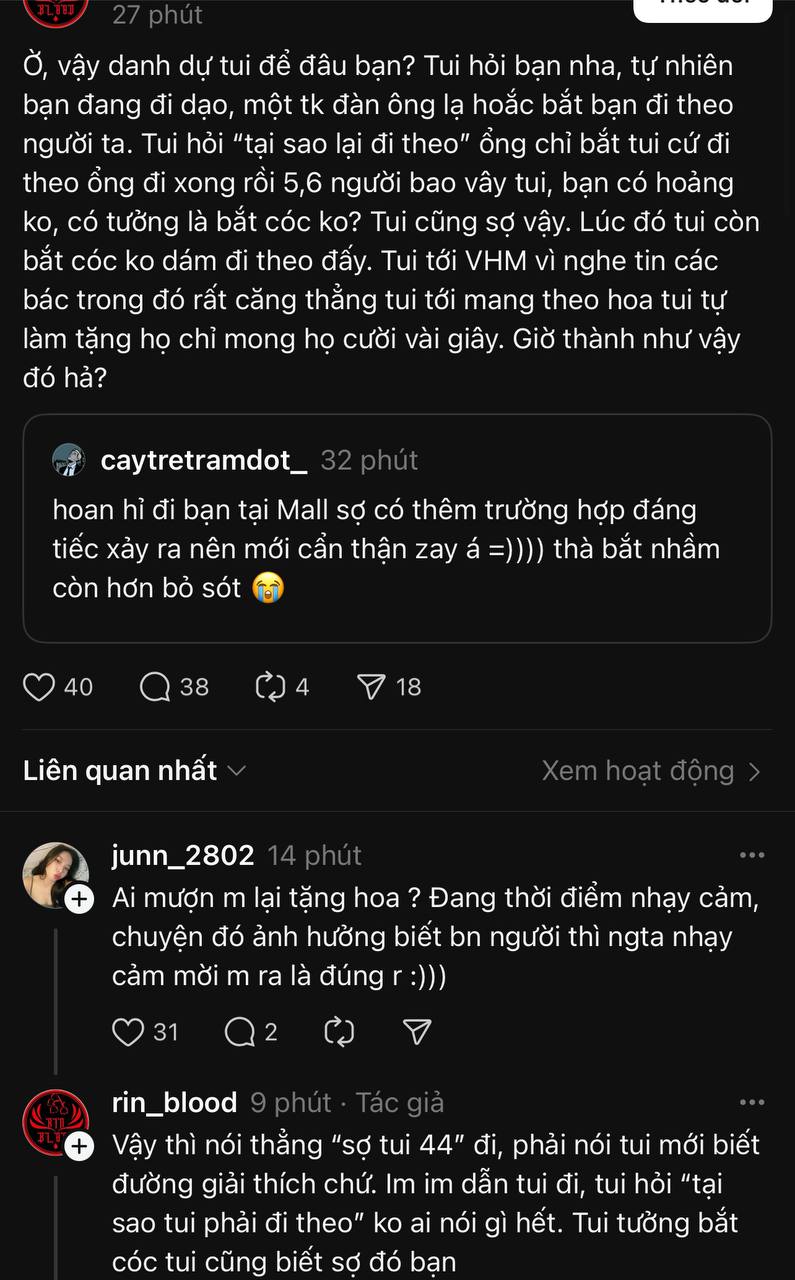View caytretramdot_'s avatar in quoted post
The image size is (795, 1280).
point(69,460)
